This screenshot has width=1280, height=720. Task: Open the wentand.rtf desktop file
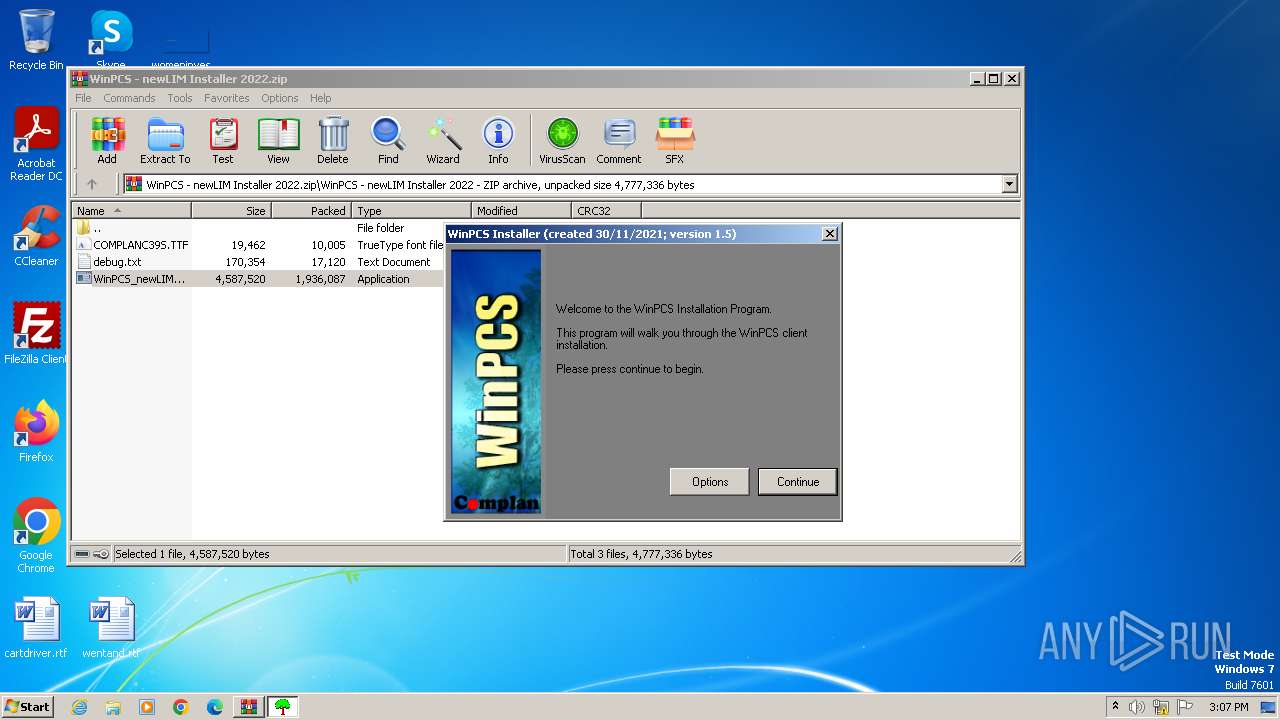[x=110, y=628]
